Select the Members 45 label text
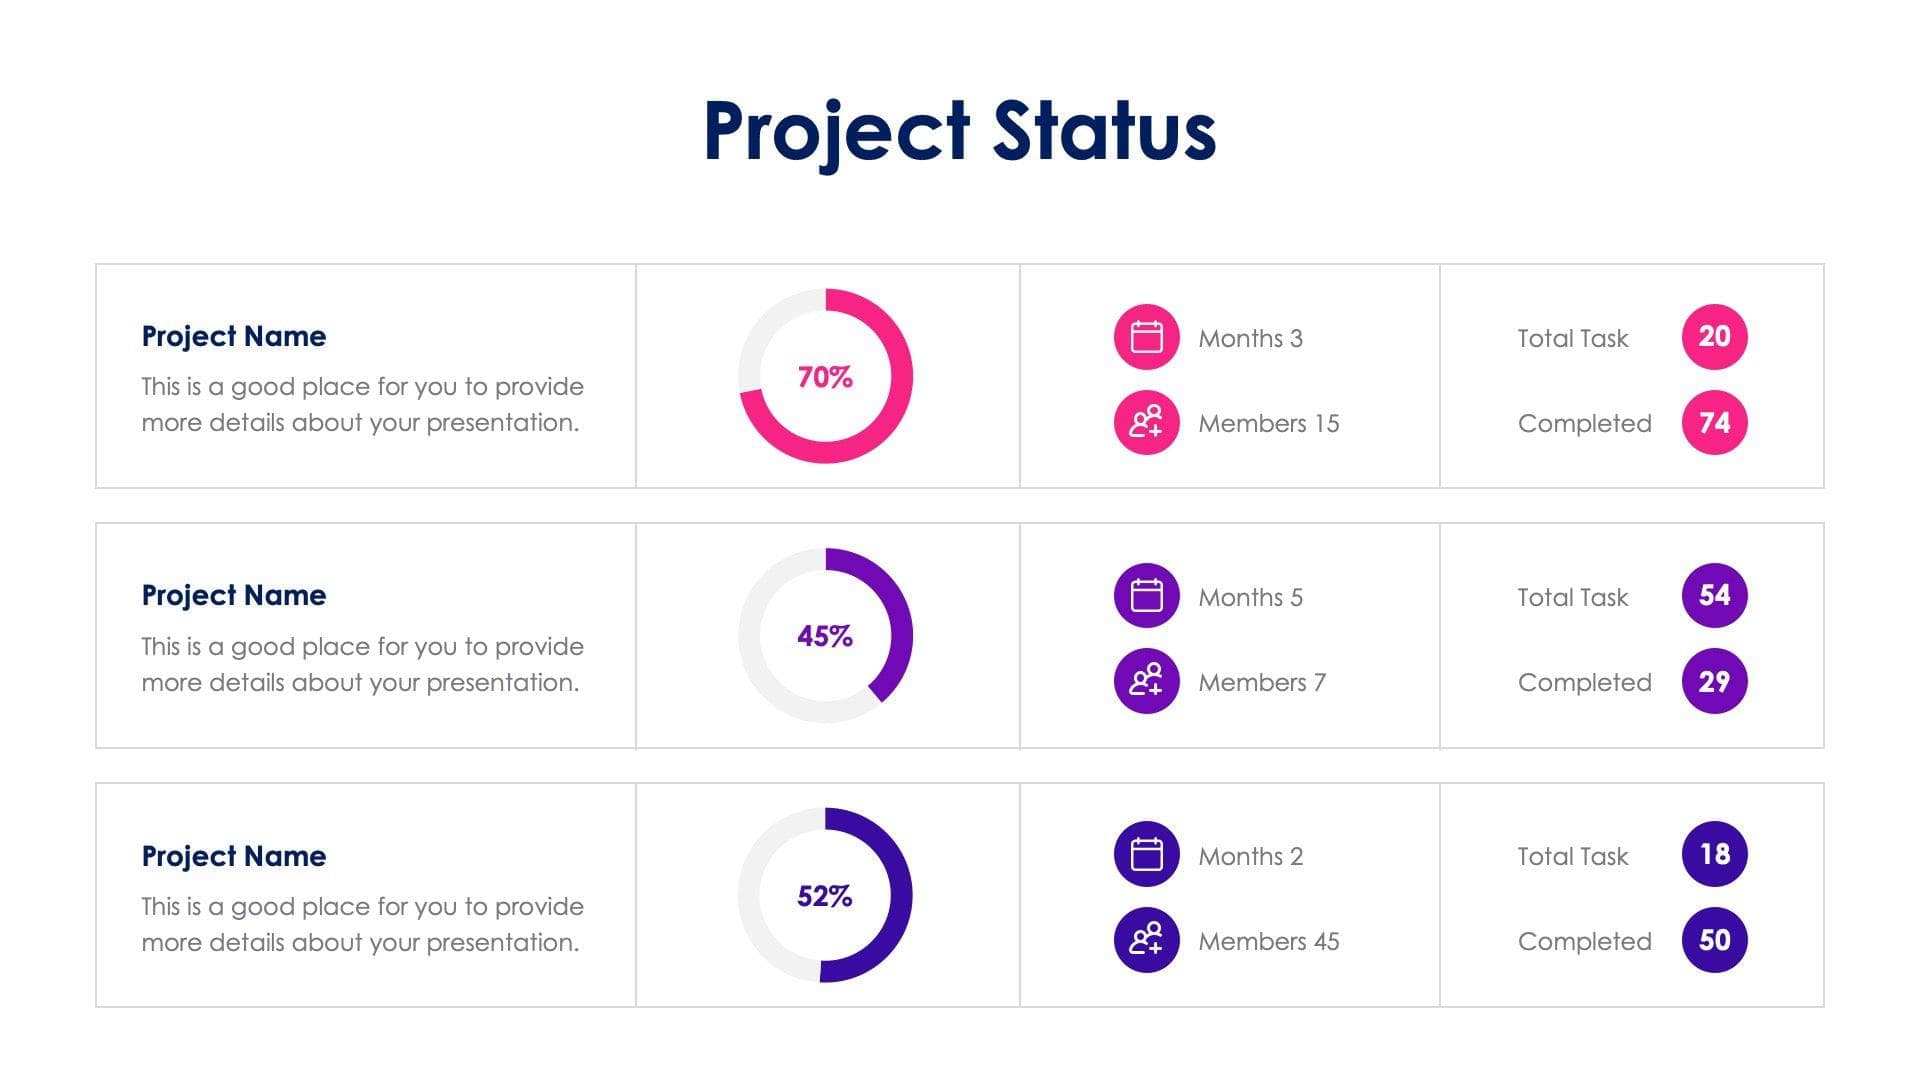Viewport: 1920px width, 1080px height. click(1268, 941)
